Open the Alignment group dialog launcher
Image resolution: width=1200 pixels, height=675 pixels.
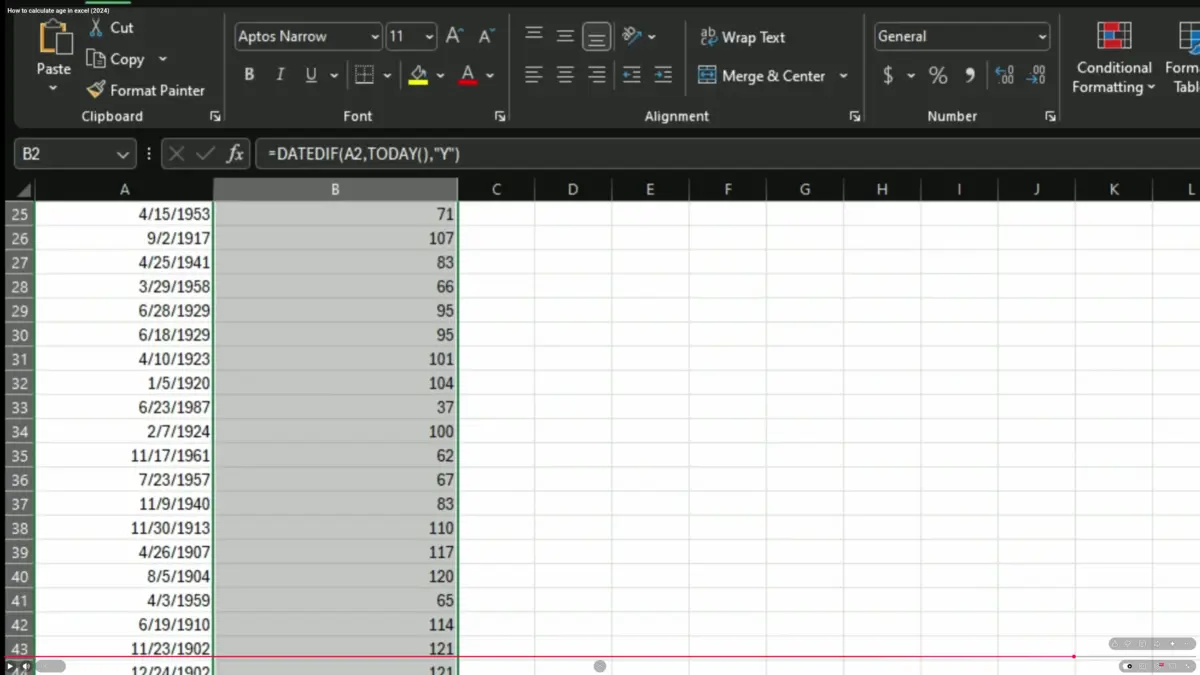[x=855, y=117]
